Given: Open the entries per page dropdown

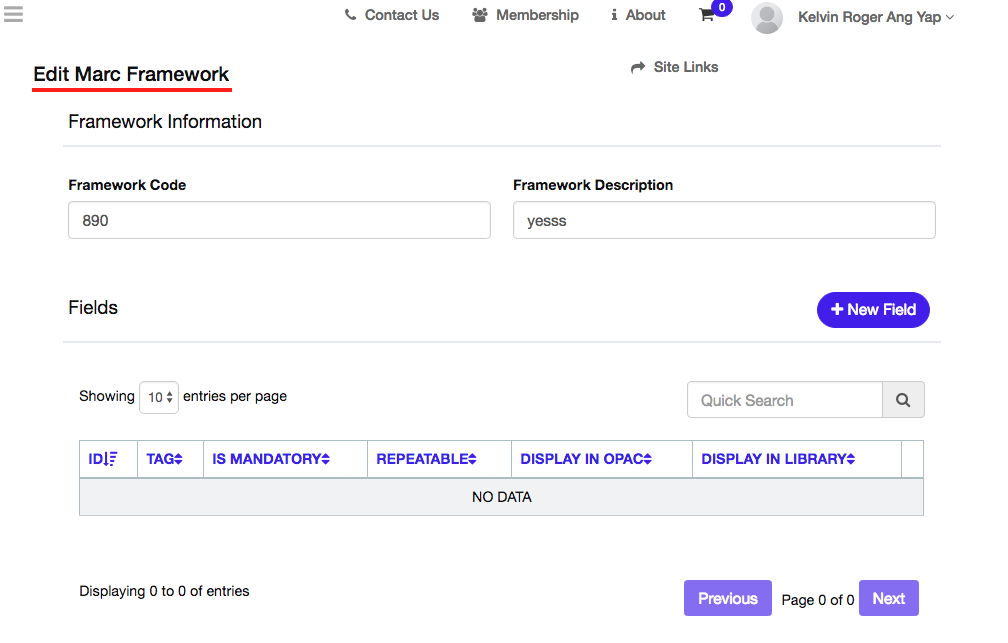Looking at the screenshot, I should coord(159,397).
